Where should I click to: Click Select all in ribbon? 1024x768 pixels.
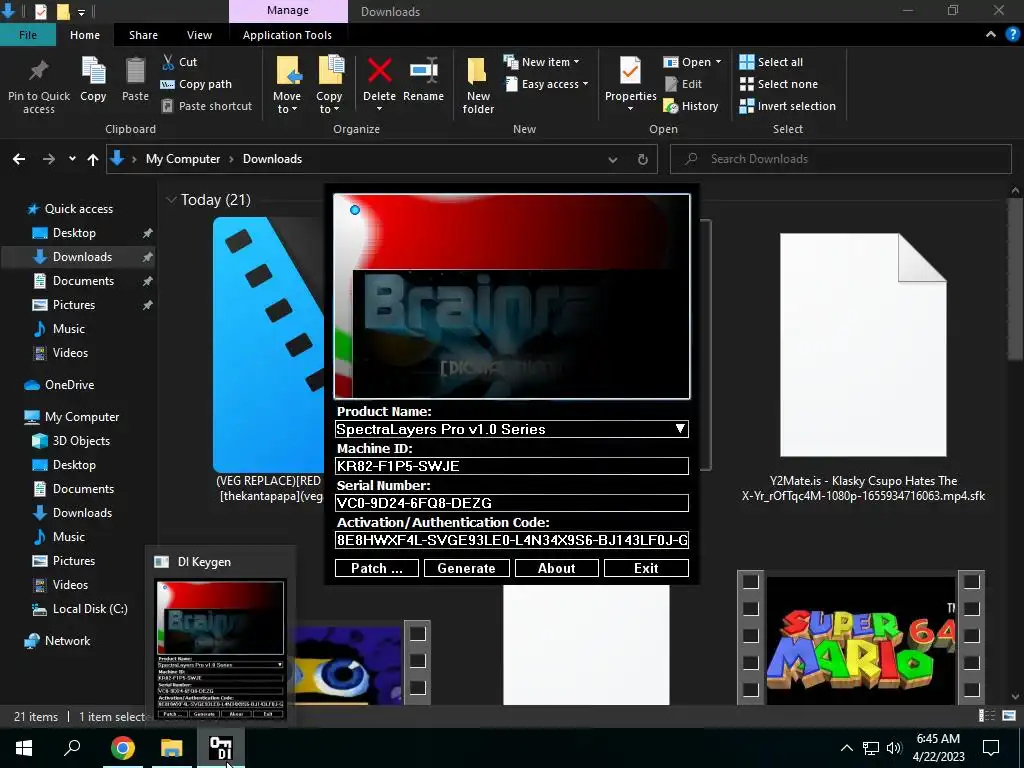tap(771, 62)
